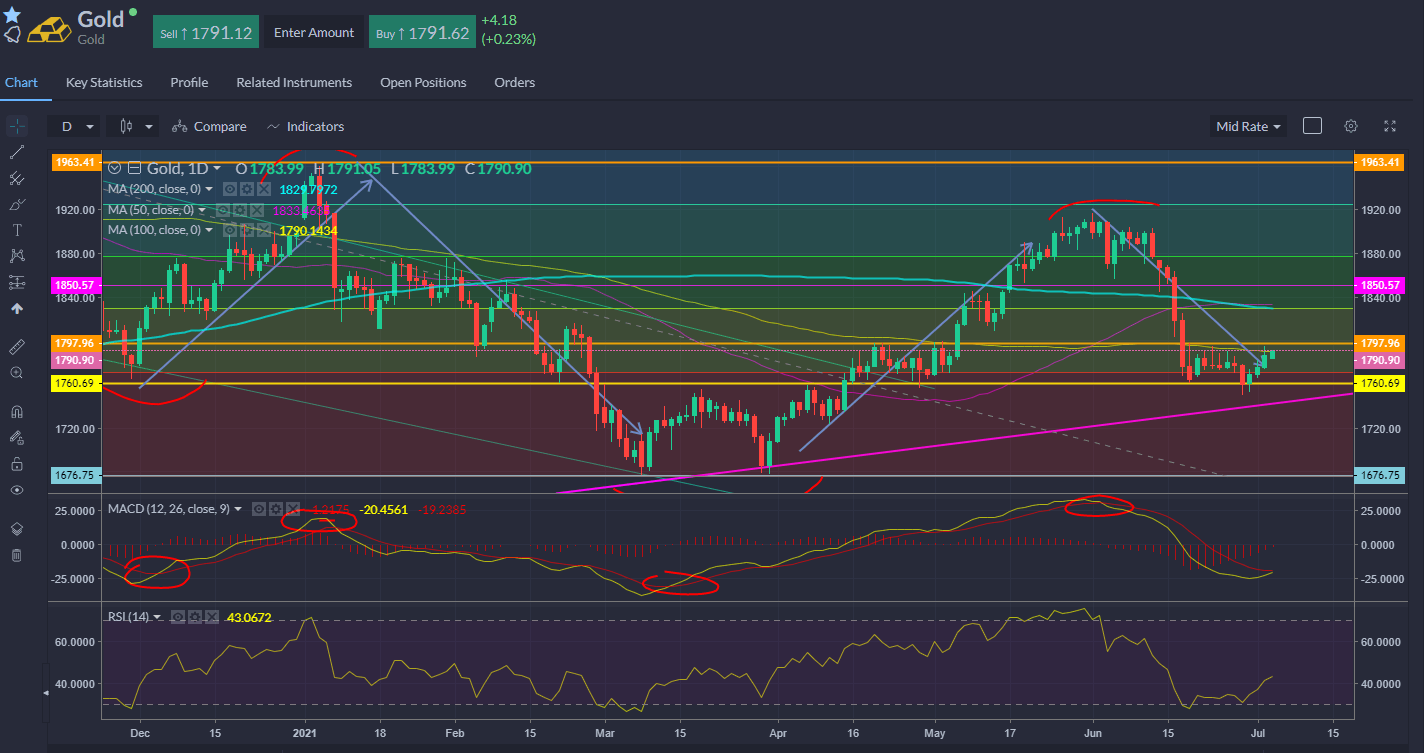Image resolution: width=1424 pixels, height=753 pixels.
Task: Remove the MA 200 indicator
Action: (x=263, y=189)
